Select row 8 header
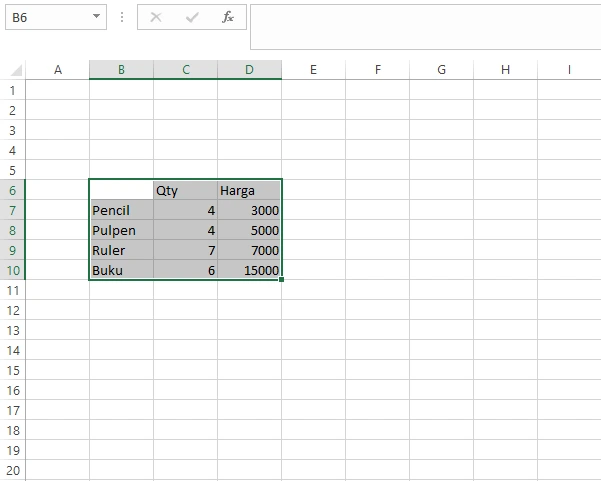601x481 pixels. [13, 230]
